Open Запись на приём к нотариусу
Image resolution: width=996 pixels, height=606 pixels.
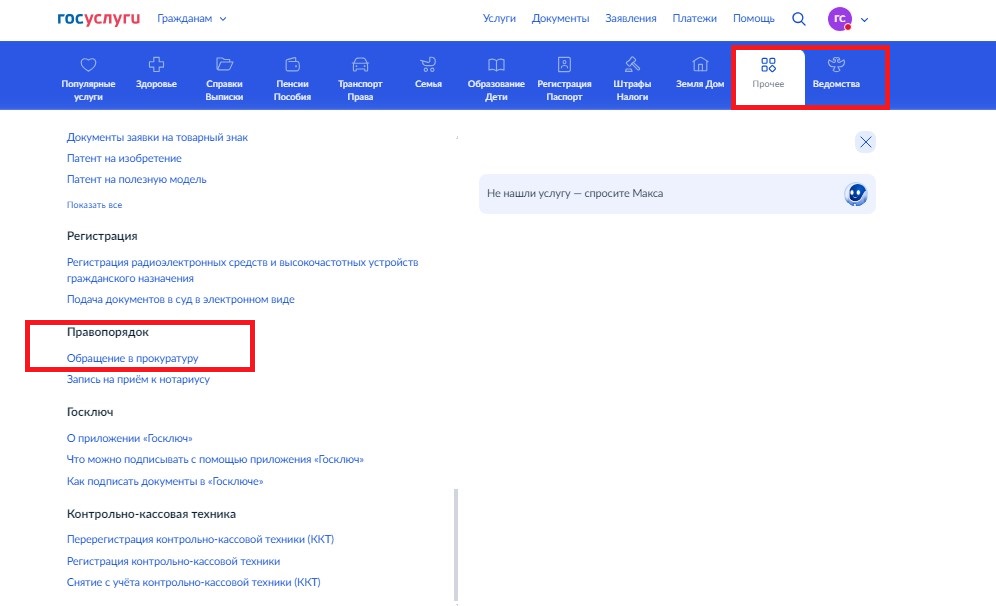[x=138, y=379]
